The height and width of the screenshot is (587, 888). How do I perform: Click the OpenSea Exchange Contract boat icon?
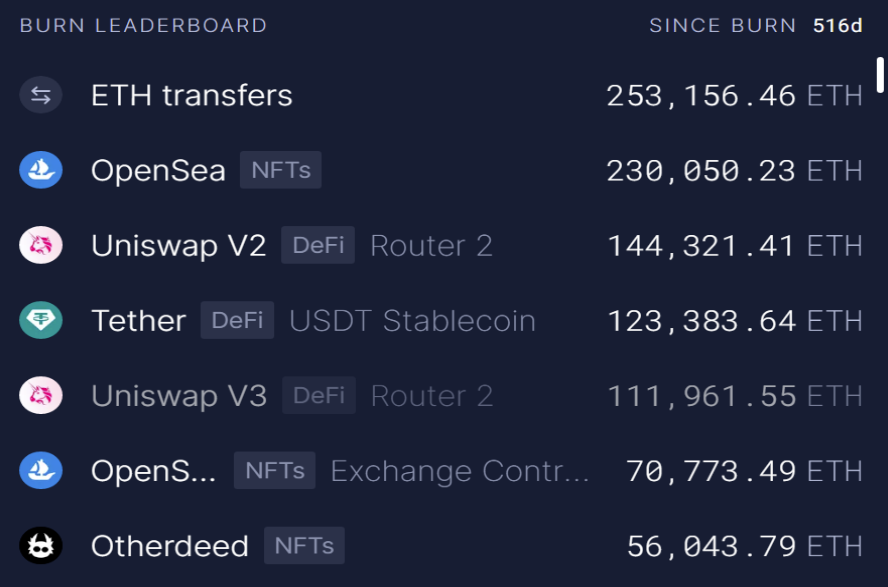(41, 470)
